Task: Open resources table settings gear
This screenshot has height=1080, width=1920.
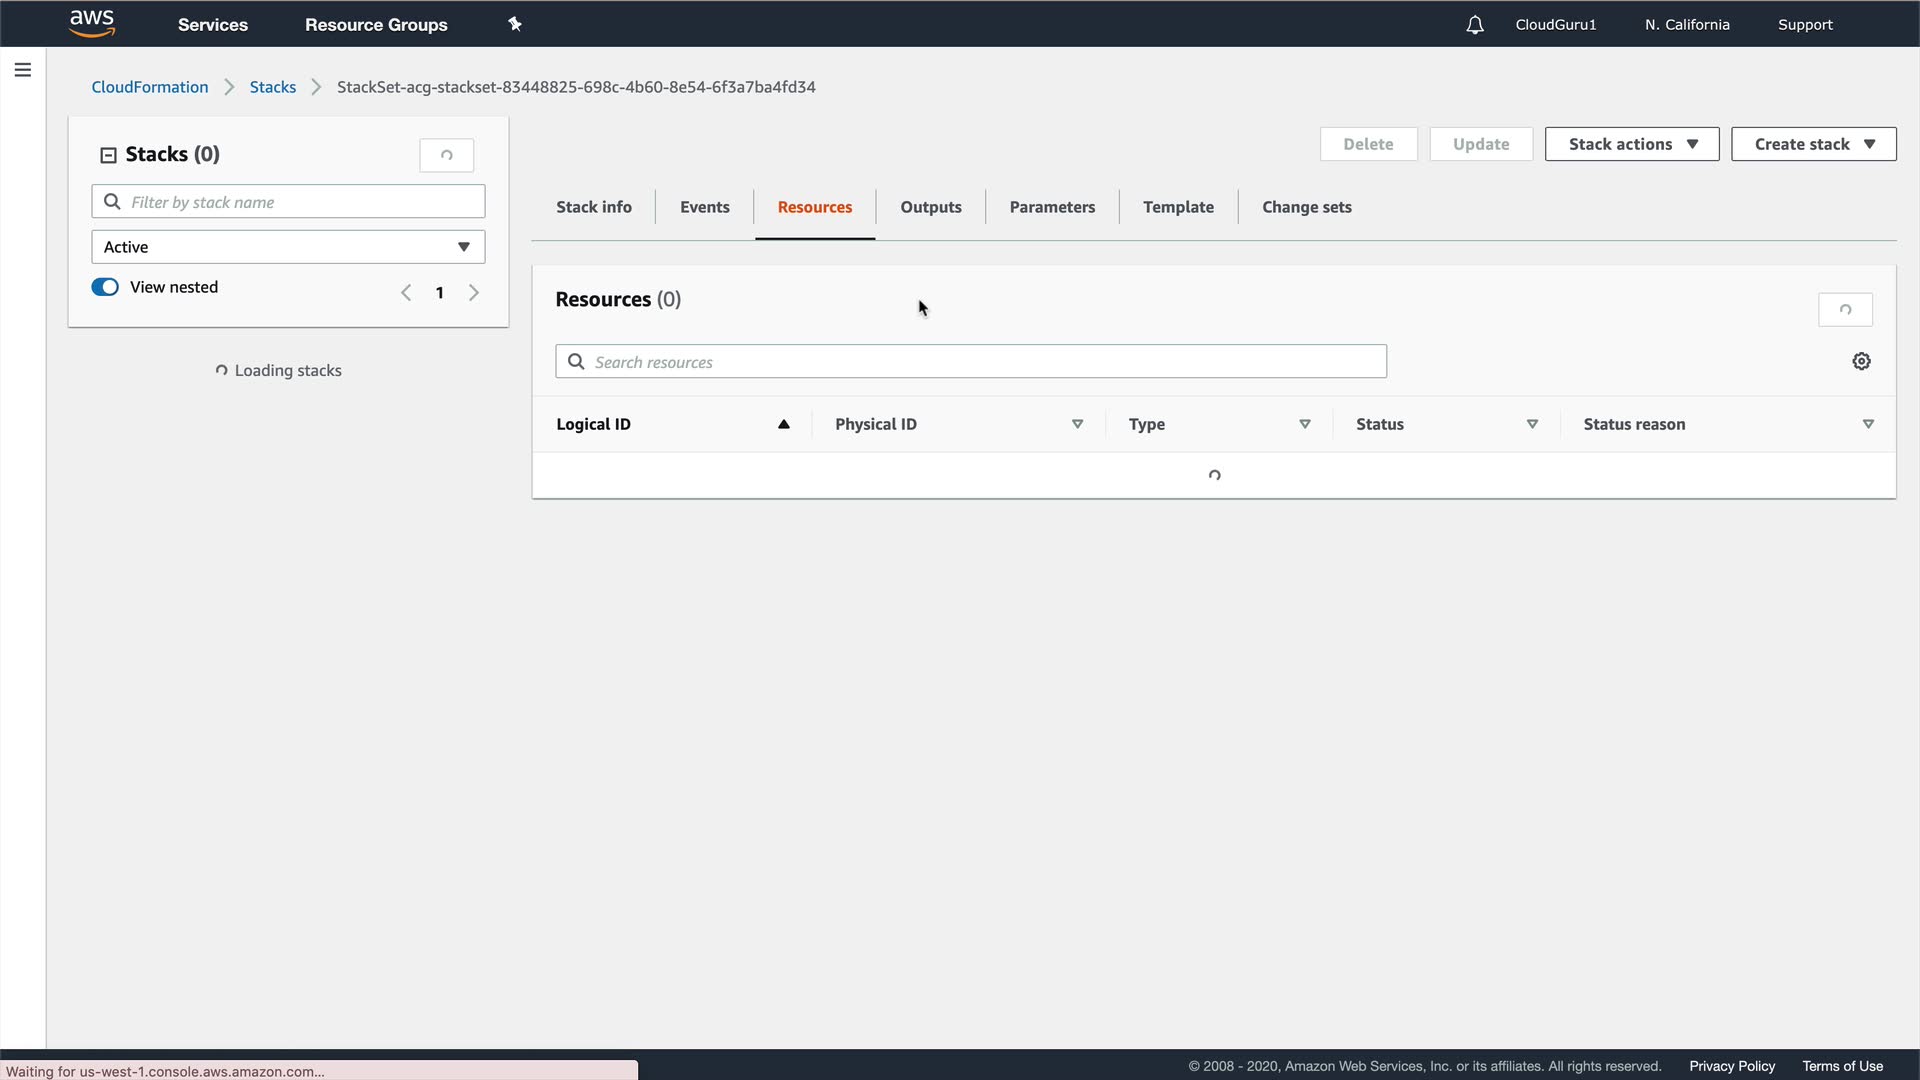Action: [x=1861, y=361]
